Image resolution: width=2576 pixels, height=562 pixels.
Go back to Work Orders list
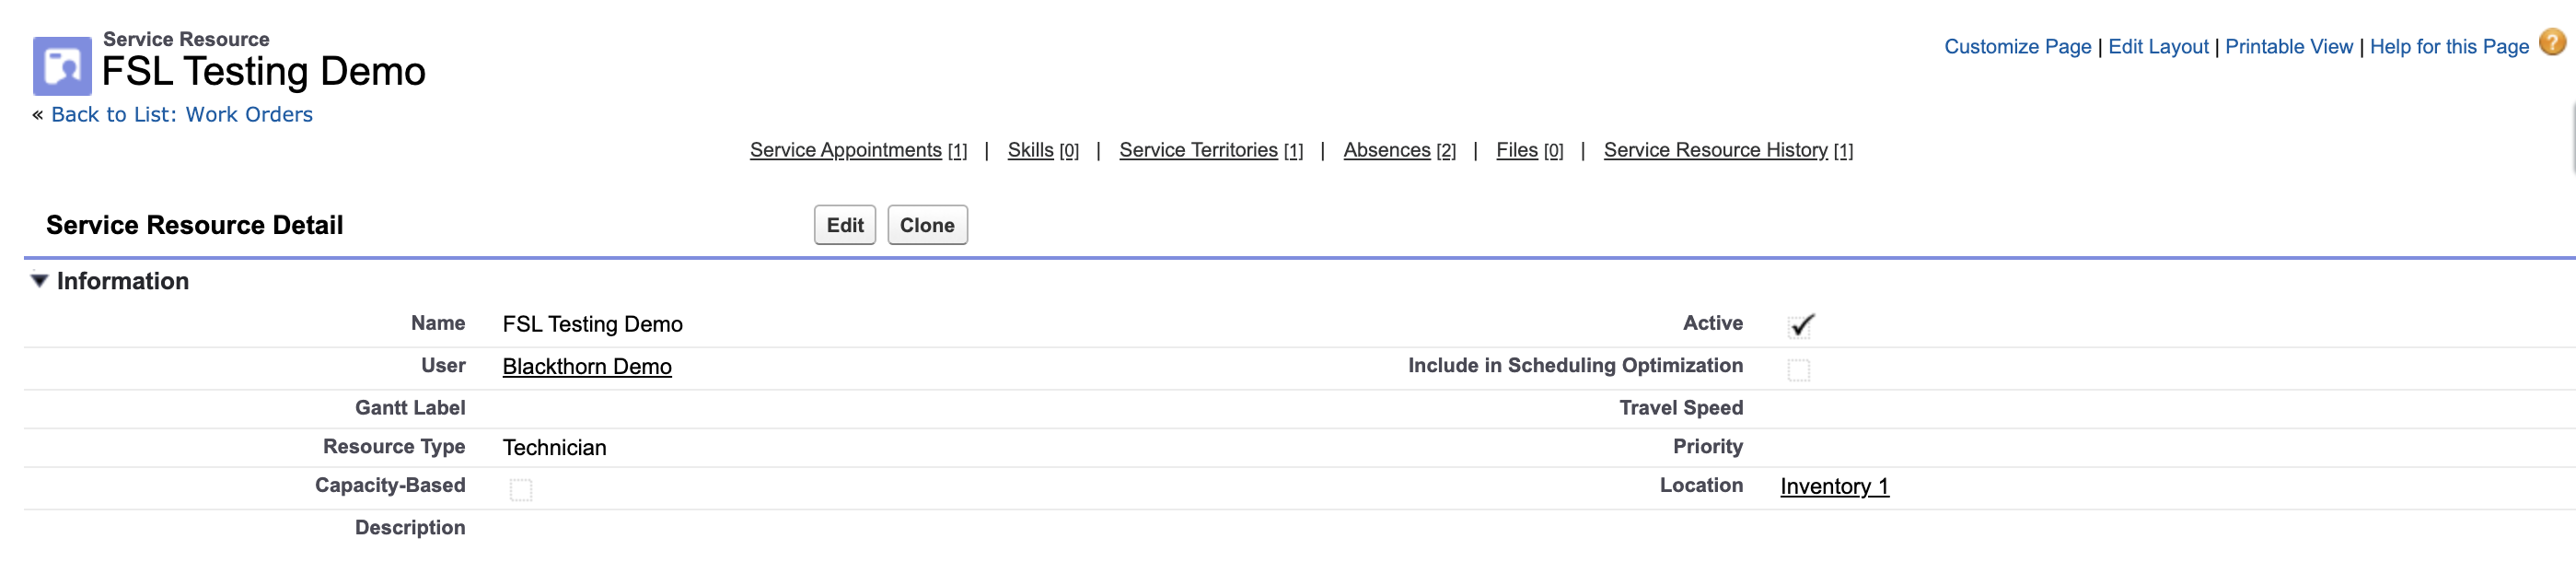pos(182,115)
